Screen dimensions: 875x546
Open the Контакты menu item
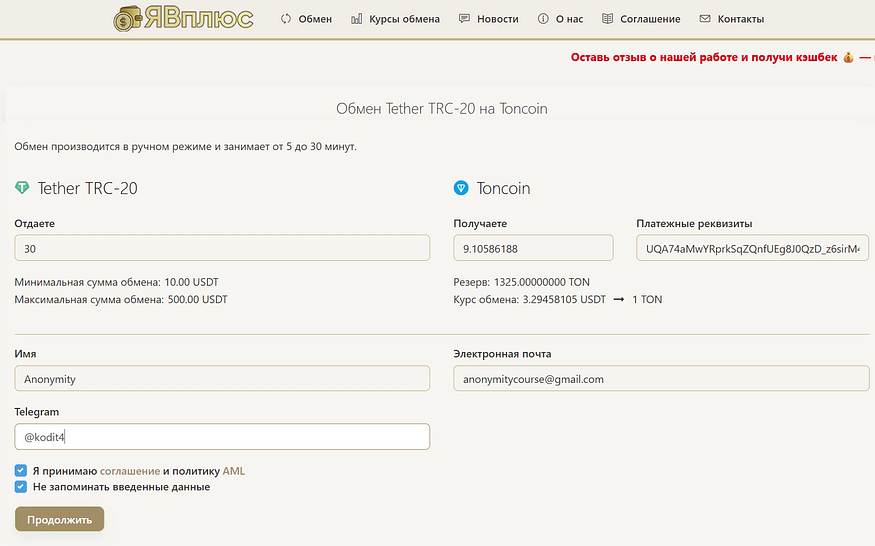point(741,19)
